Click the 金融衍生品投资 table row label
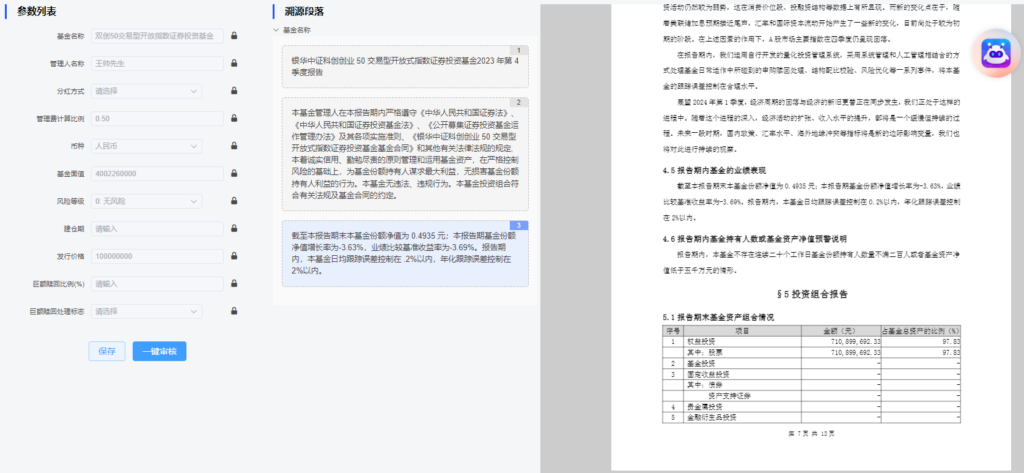 pos(711,417)
